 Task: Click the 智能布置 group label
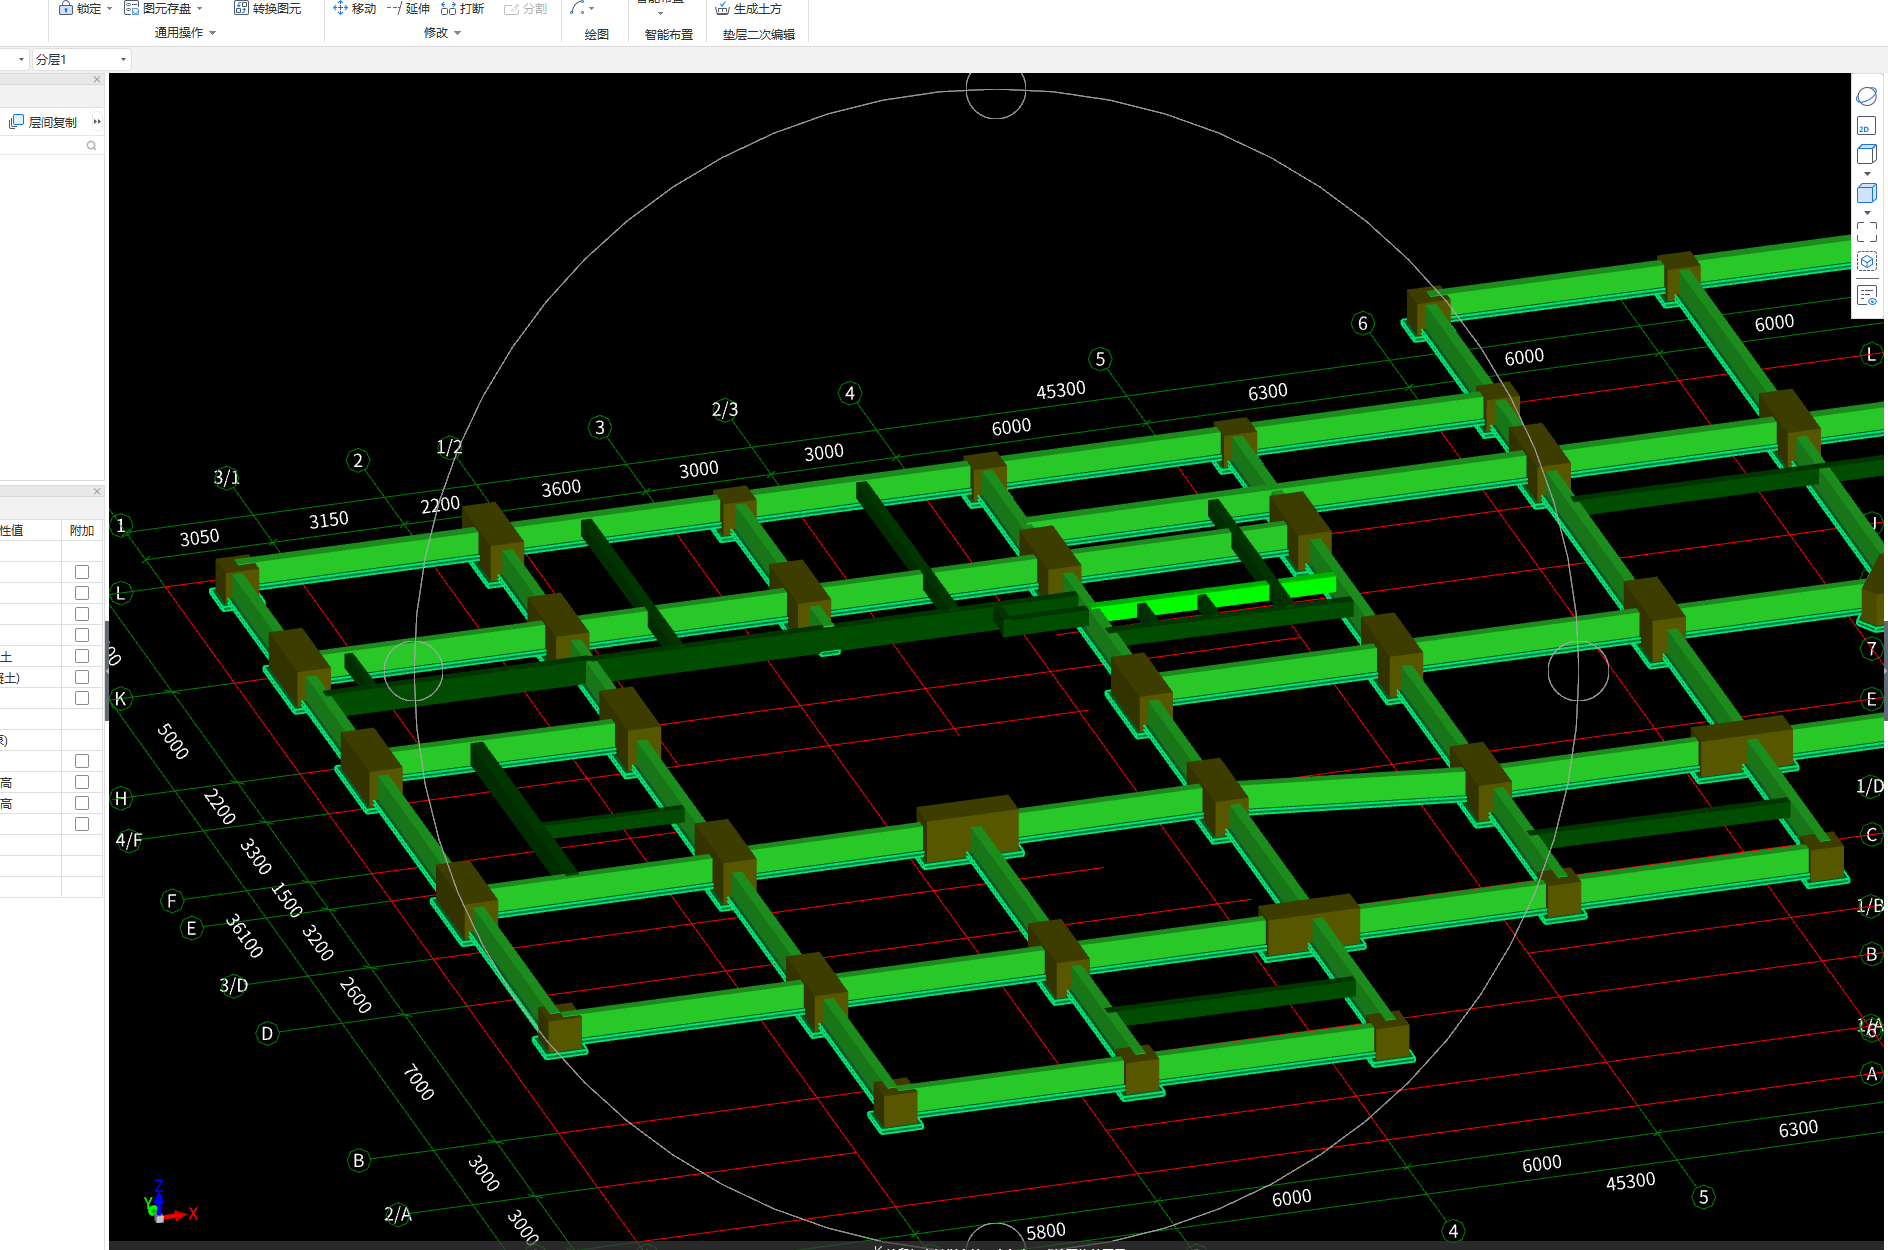point(669,34)
